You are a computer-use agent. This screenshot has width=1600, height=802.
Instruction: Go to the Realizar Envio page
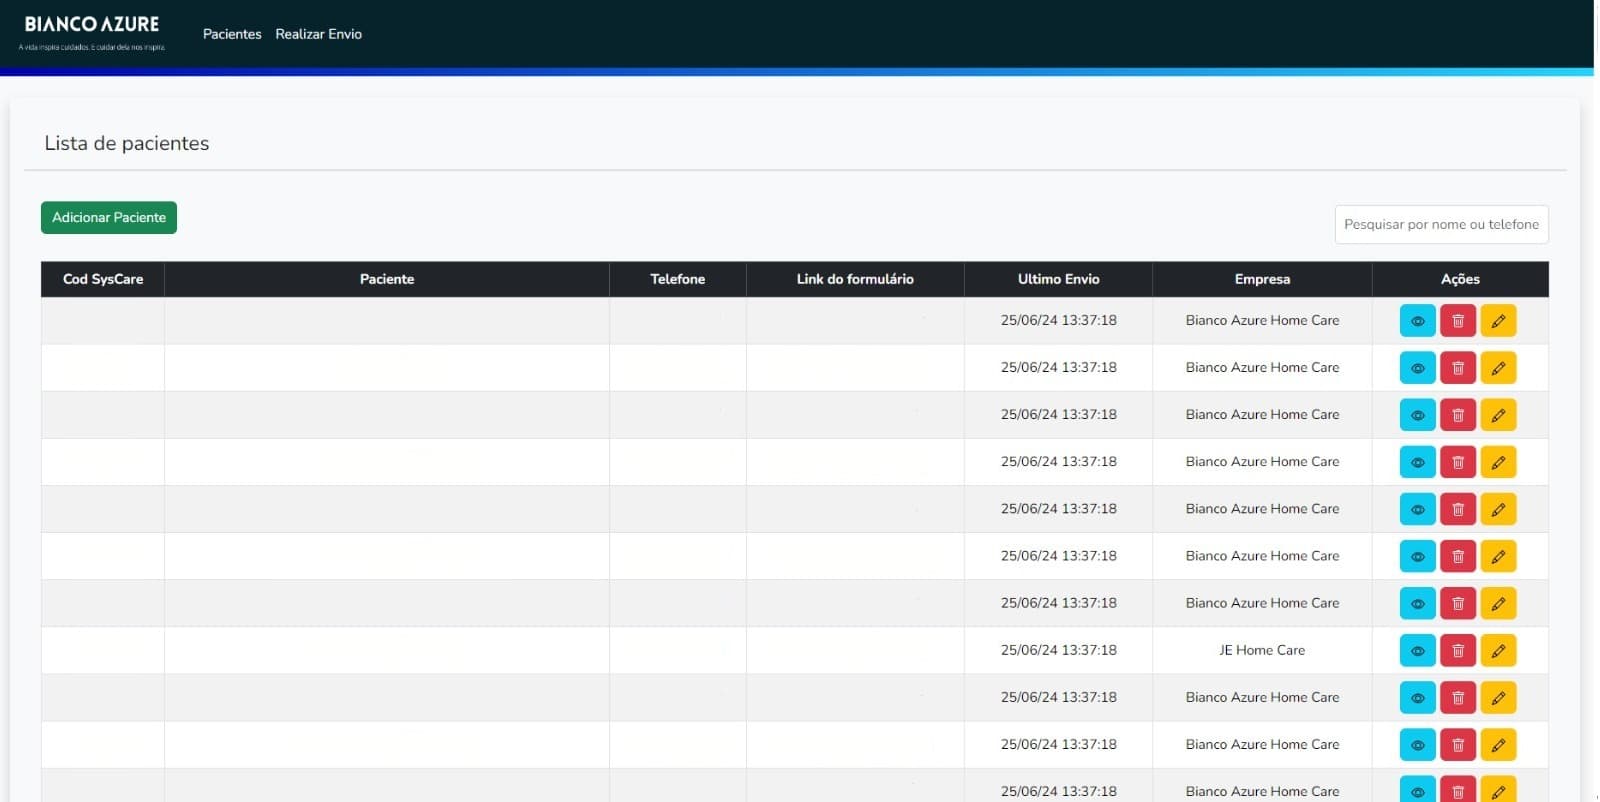(319, 34)
